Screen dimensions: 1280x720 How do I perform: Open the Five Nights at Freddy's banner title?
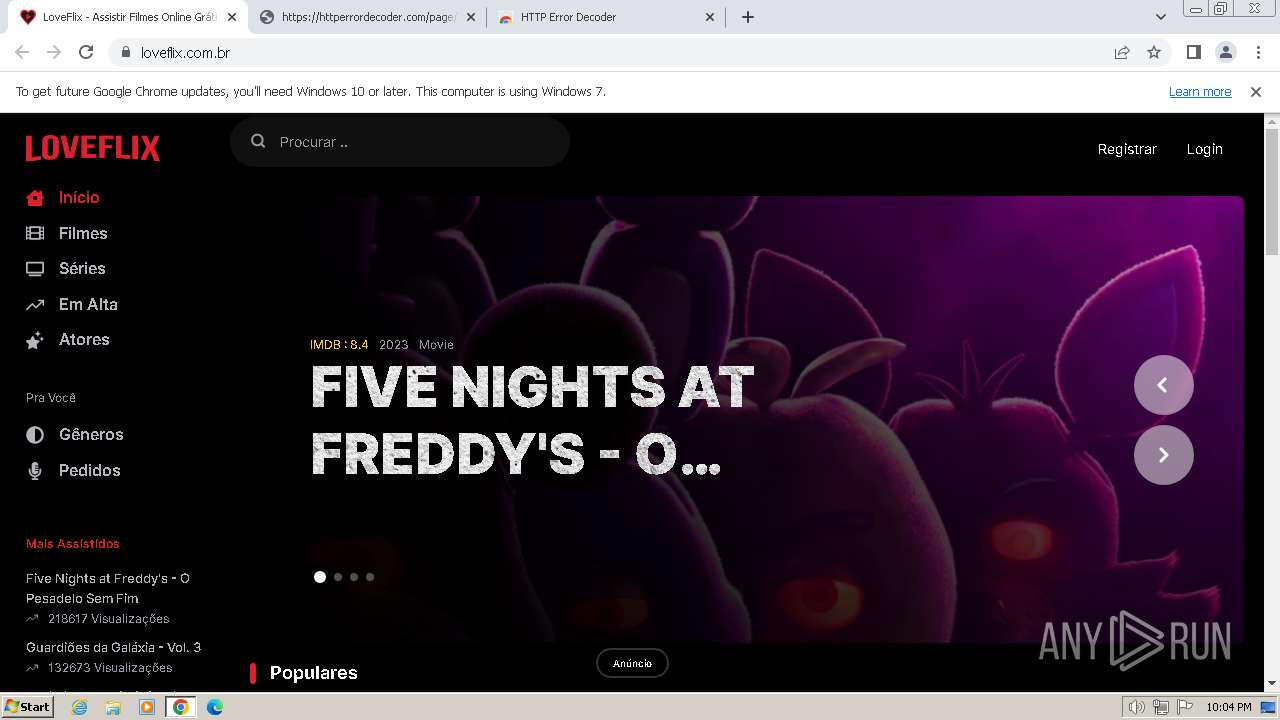pos(532,420)
